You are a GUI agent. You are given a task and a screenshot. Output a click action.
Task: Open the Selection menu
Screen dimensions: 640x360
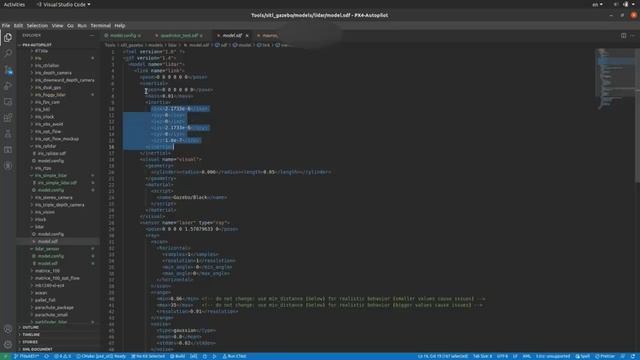(37, 25)
